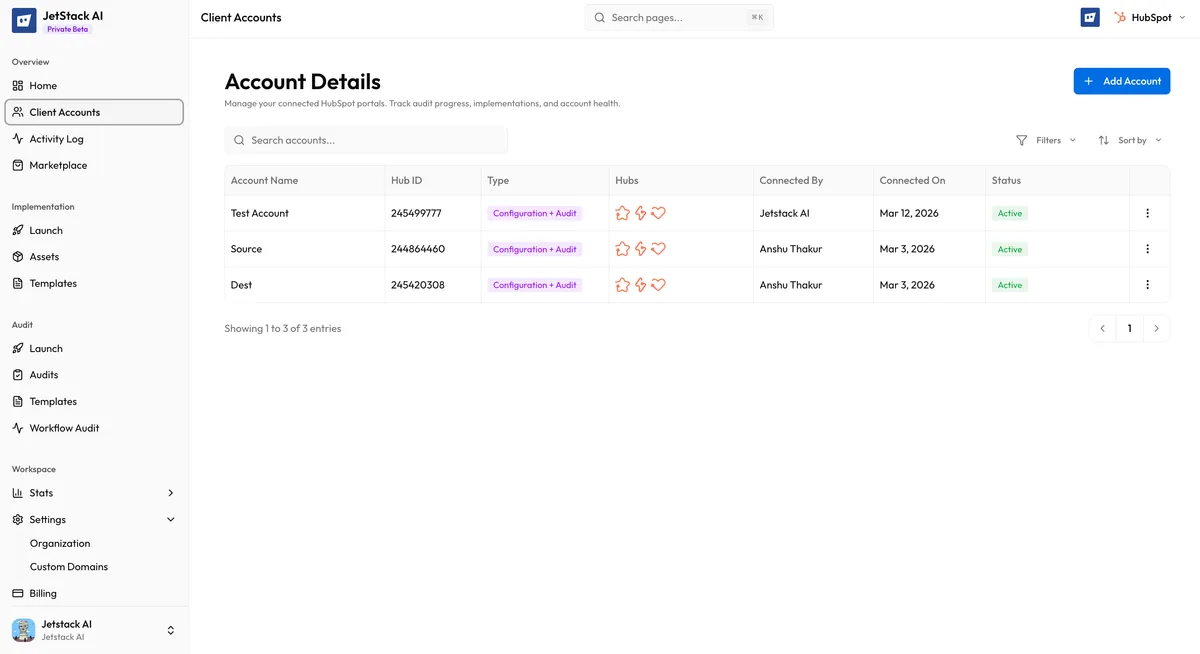Open the Audits page from the sidebar
Image resolution: width=1200 pixels, height=654 pixels.
tap(44, 374)
